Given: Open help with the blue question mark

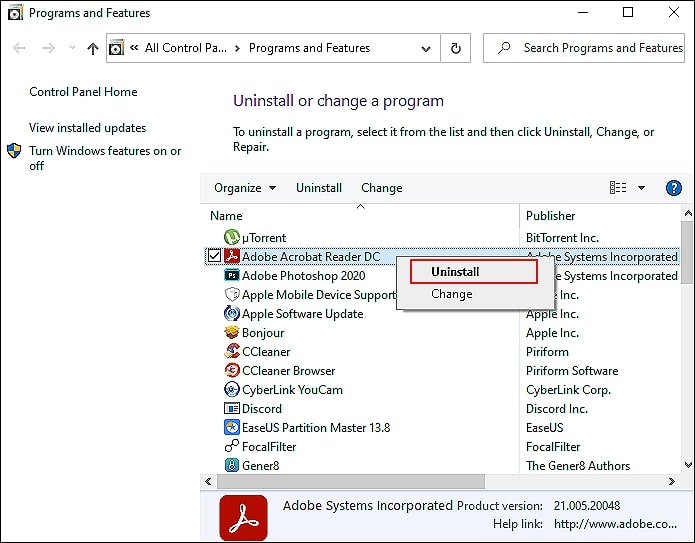Looking at the screenshot, I should click(x=673, y=188).
